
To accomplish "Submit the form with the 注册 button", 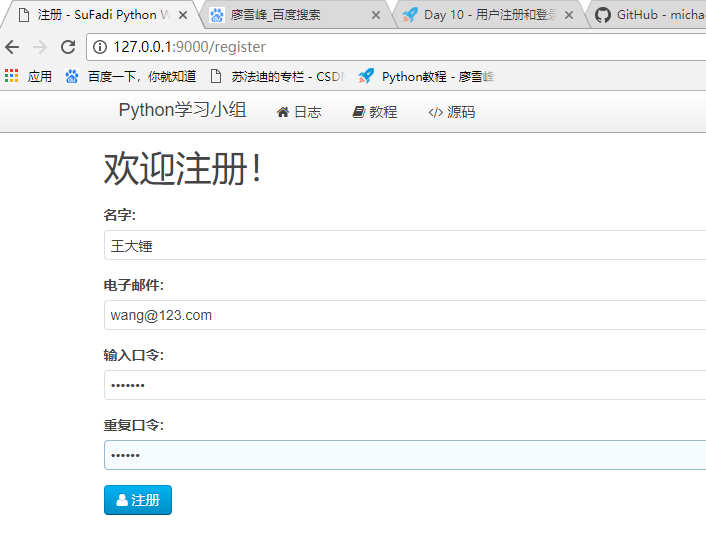I will [138, 500].
